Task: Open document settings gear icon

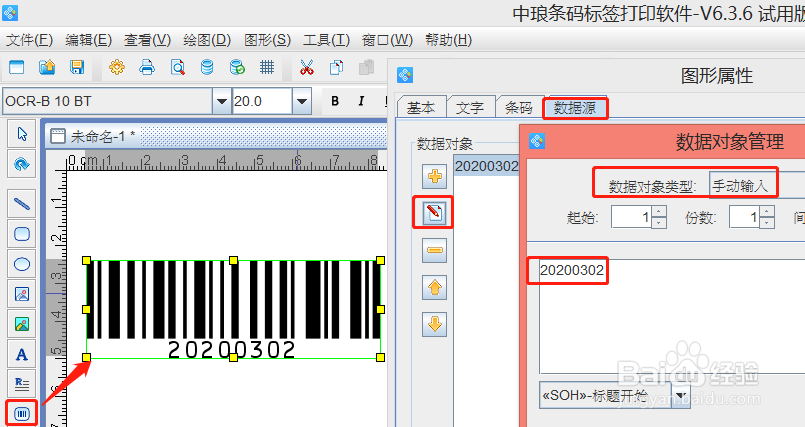Action: point(117,67)
